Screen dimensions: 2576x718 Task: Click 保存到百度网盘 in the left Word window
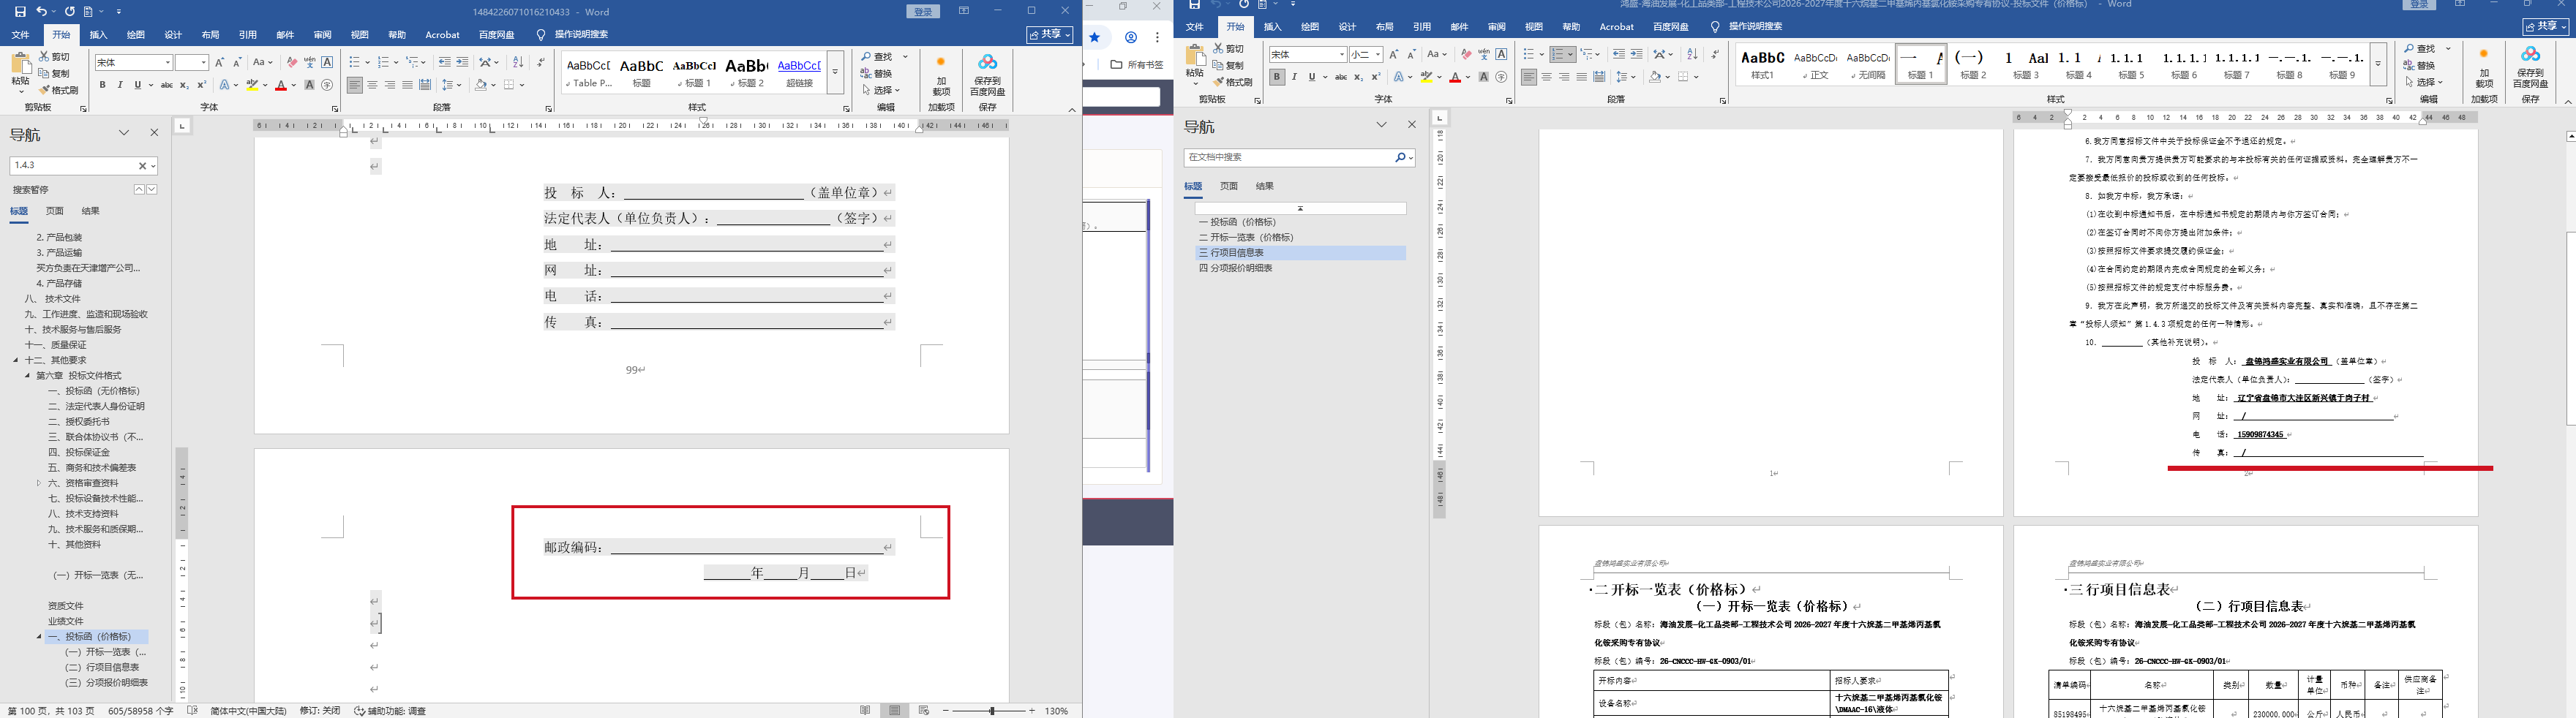[988, 76]
